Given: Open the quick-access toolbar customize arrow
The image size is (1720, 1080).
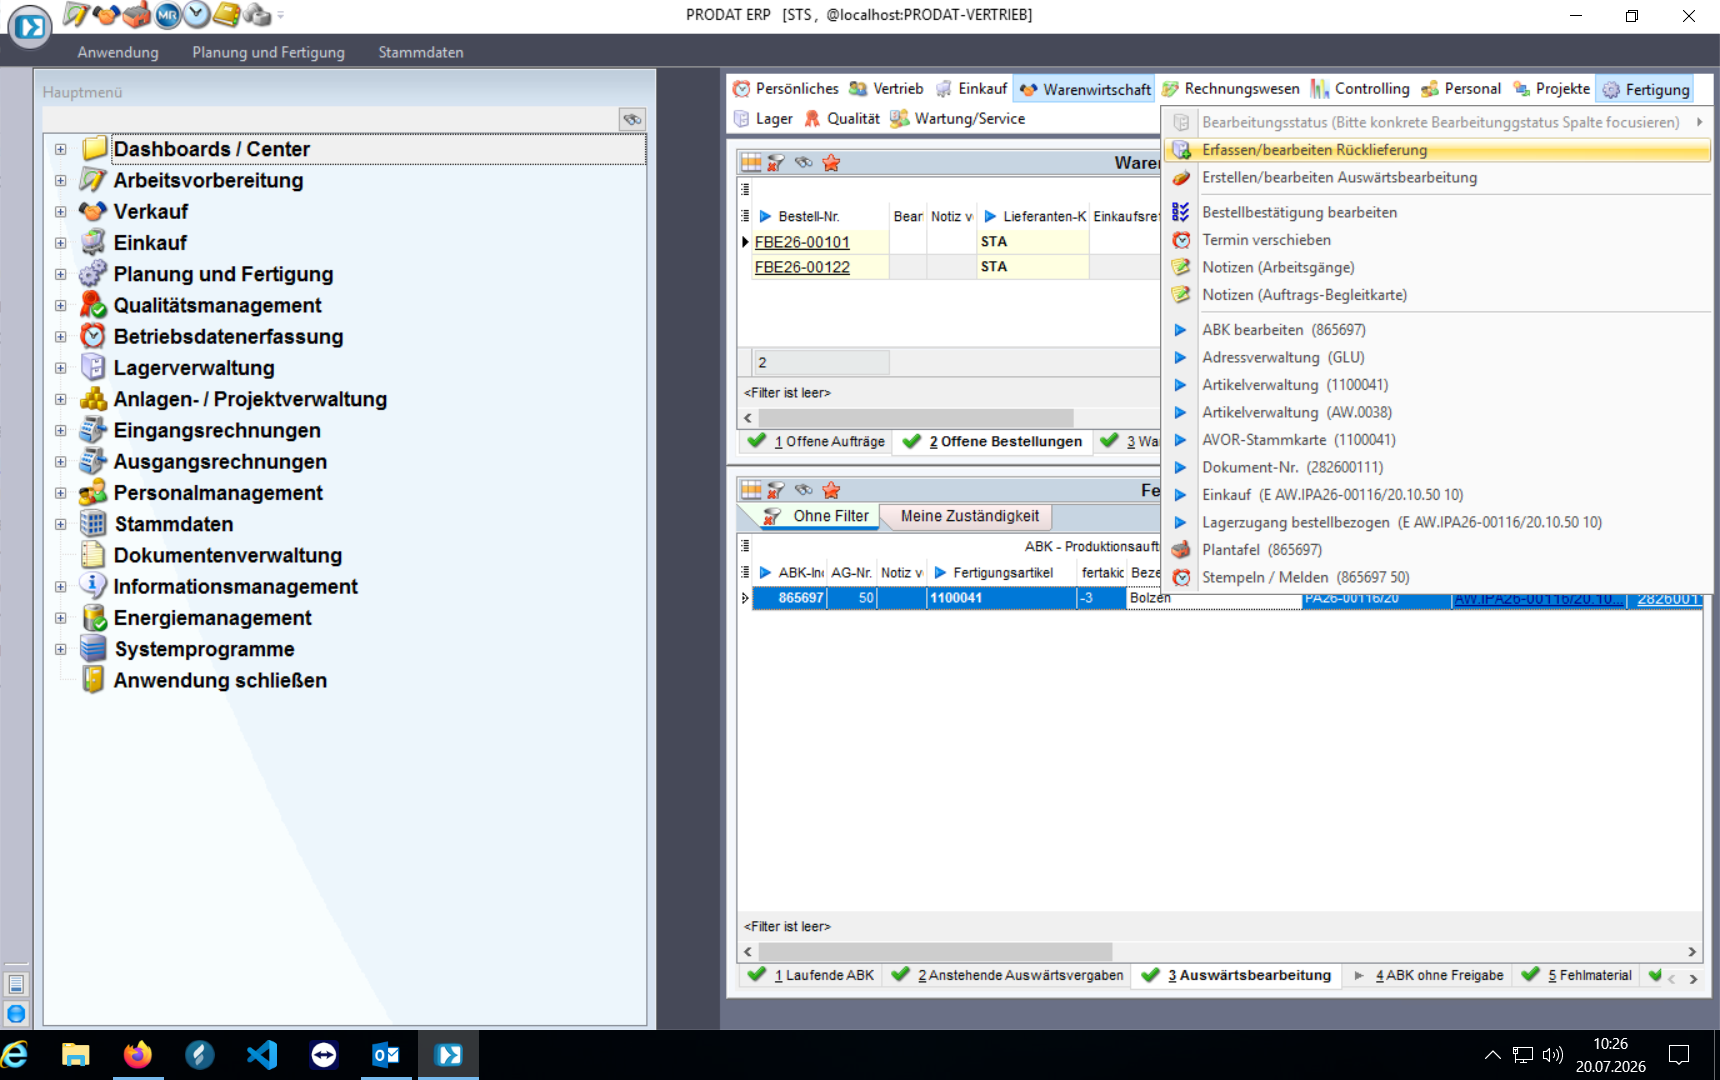Looking at the screenshot, I should (x=281, y=15).
